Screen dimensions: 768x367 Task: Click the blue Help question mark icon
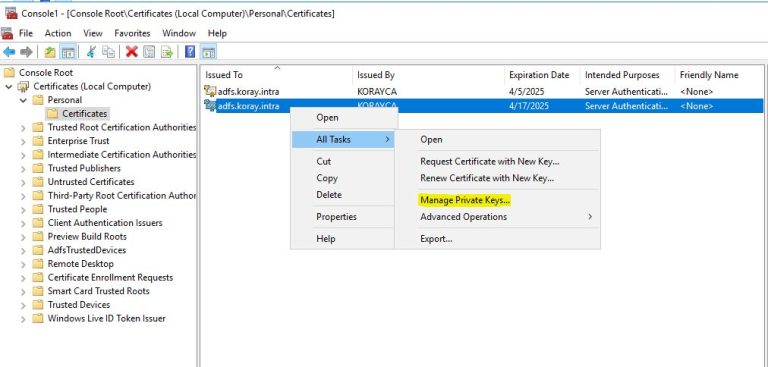coord(190,51)
